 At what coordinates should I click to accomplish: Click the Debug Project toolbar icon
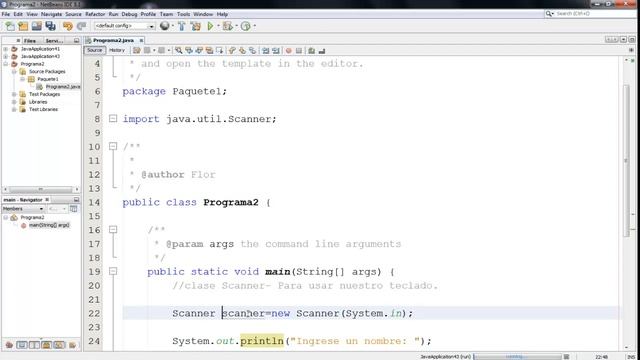coord(227,26)
